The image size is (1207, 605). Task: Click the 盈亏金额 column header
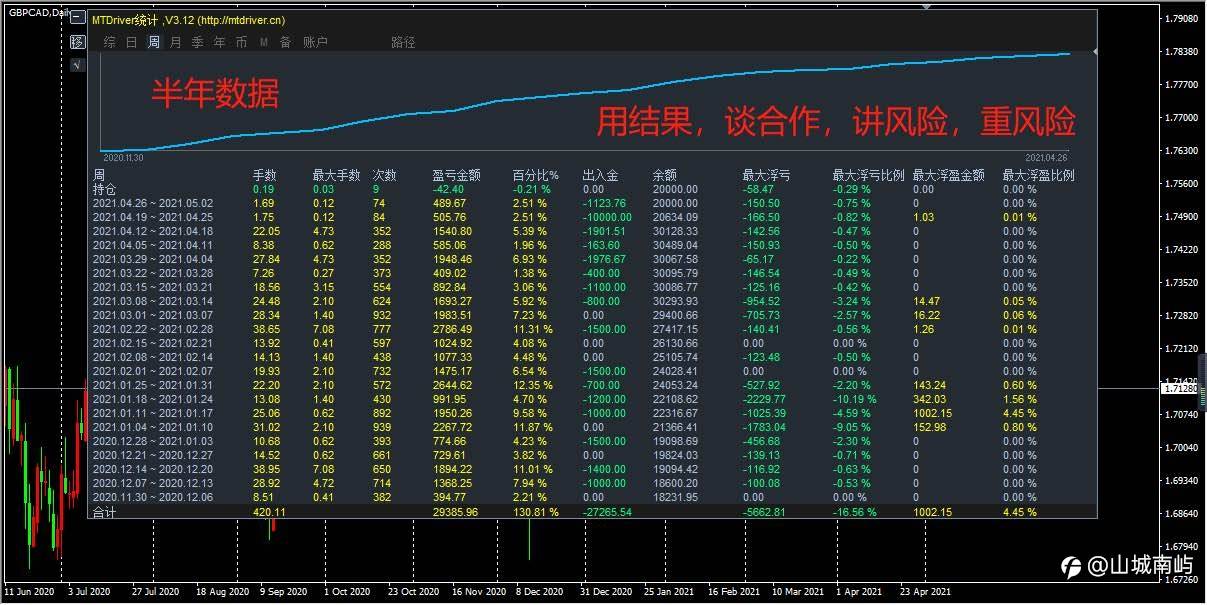[x=456, y=175]
